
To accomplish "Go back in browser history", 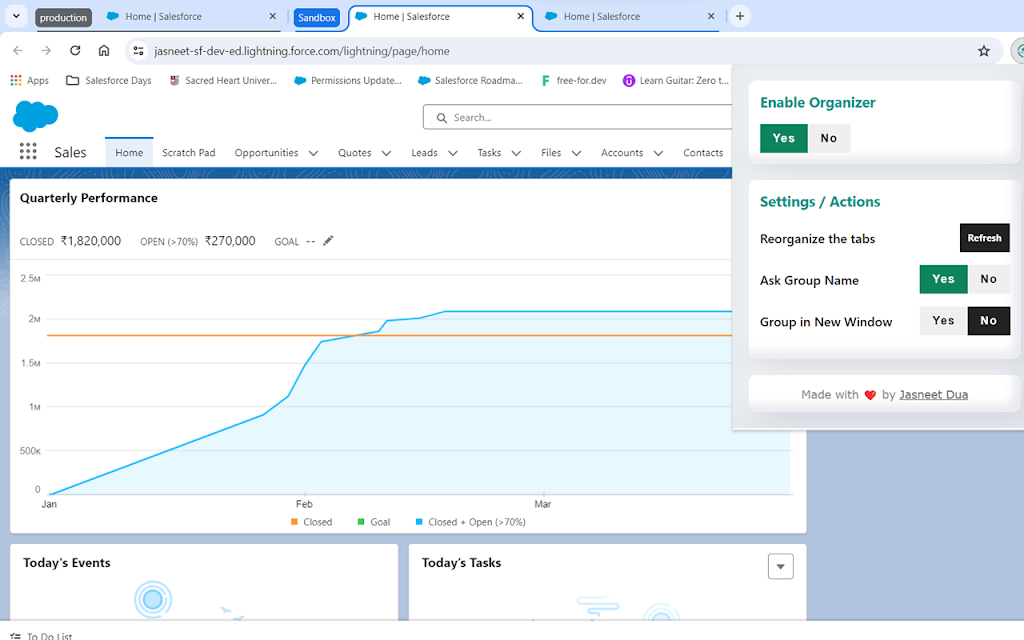I will point(18,51).
